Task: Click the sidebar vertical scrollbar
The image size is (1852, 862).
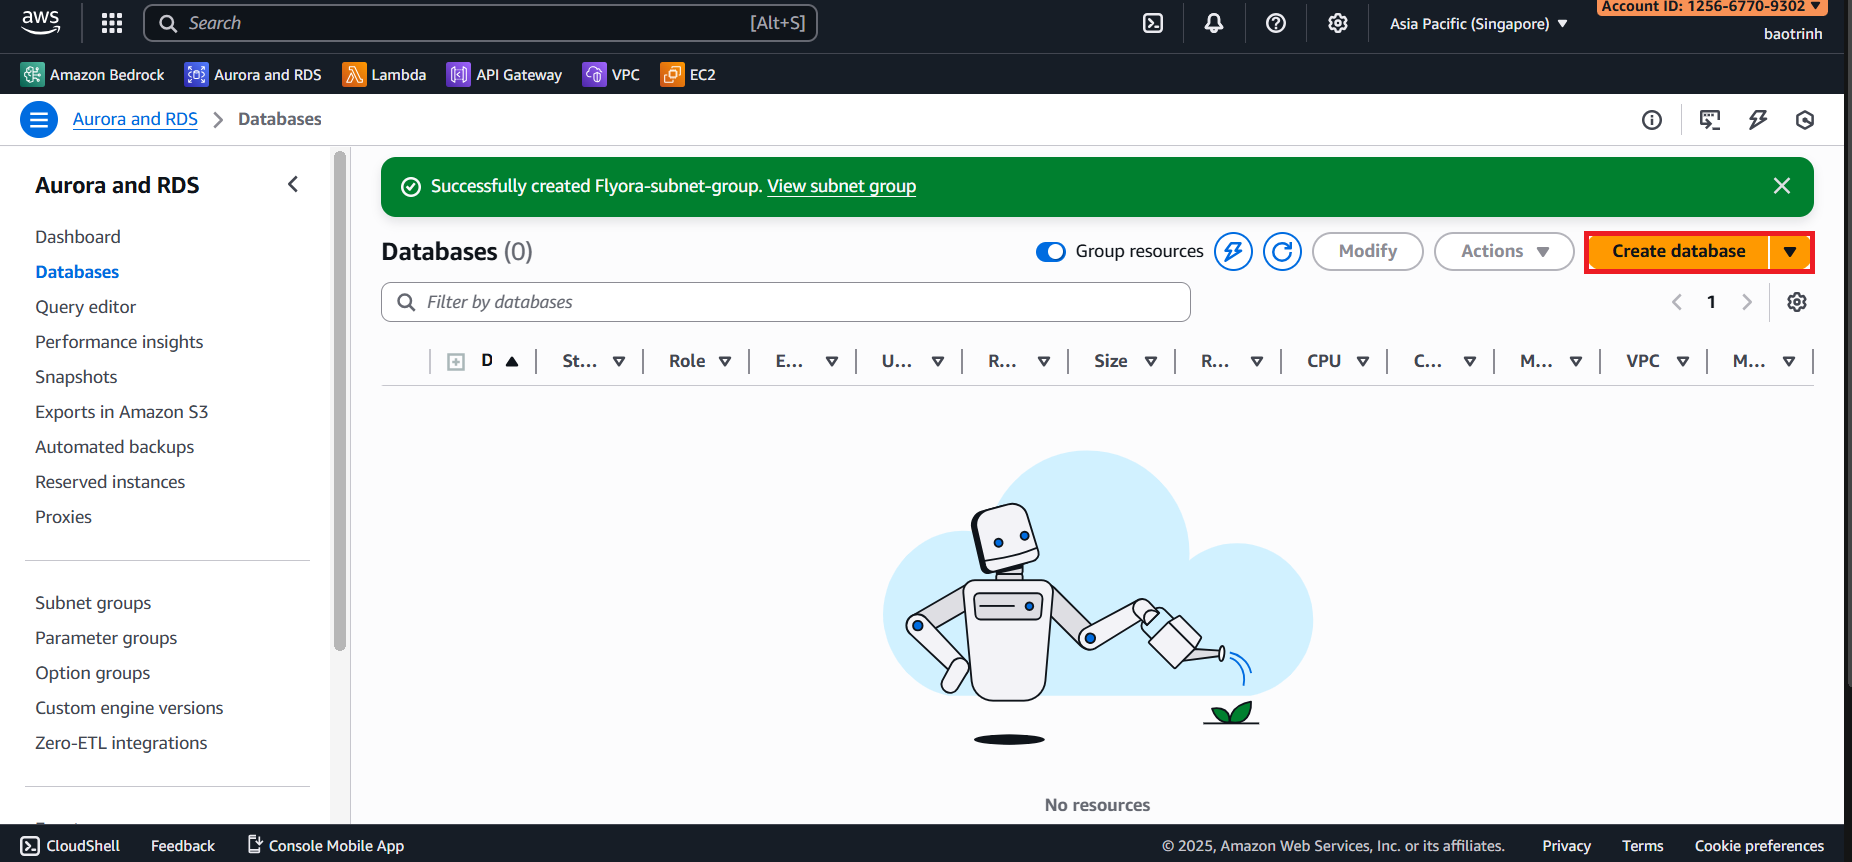Action: point(340,400)
